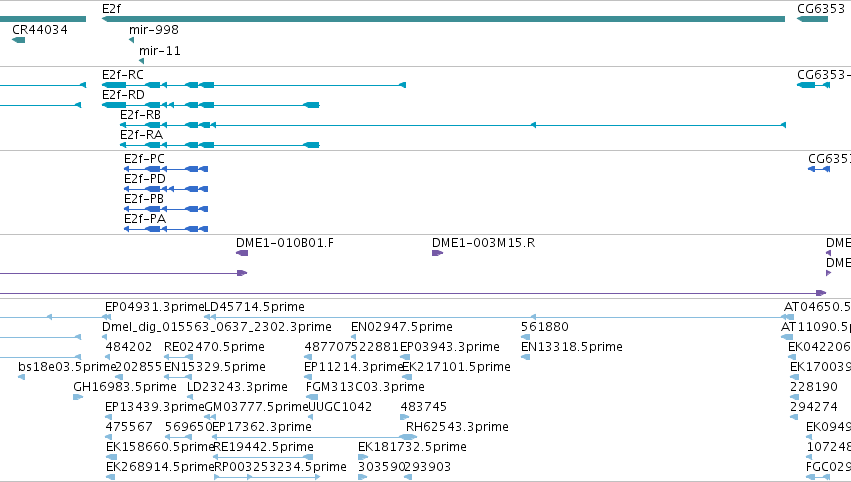Select EST RH62543.3prime

click(457, 427)
